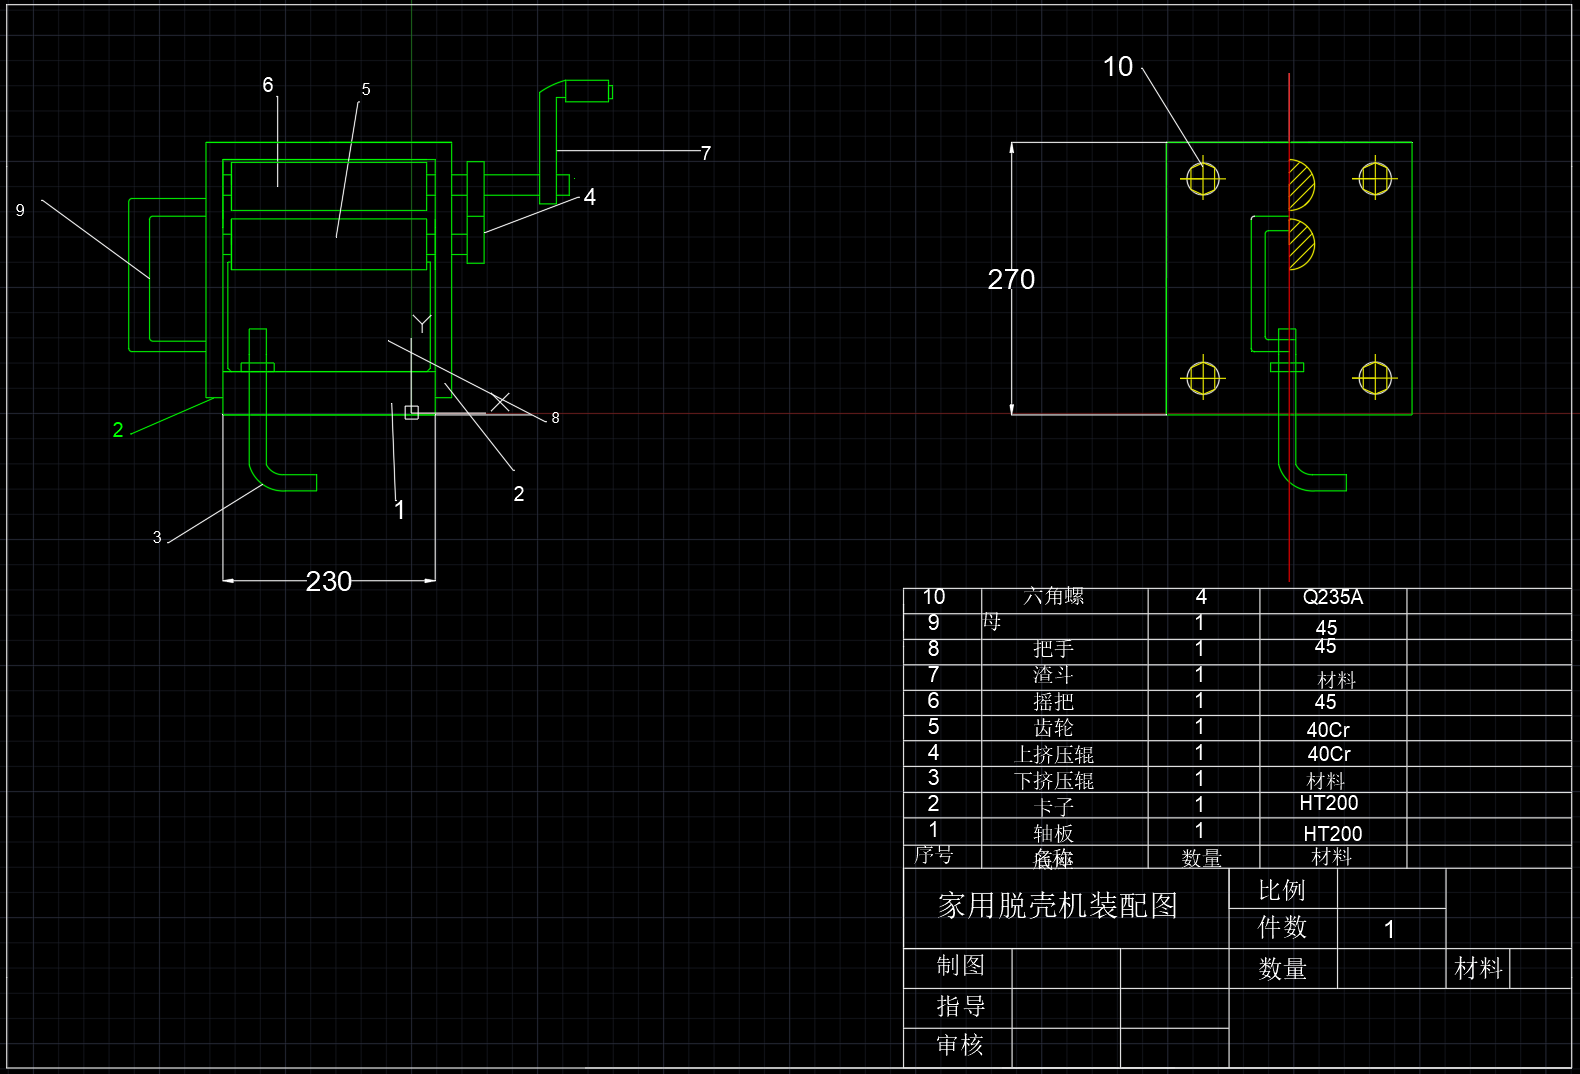Click the Q235A material cell
This screenshot has width=1580, height=1074.
[1332, 598]
